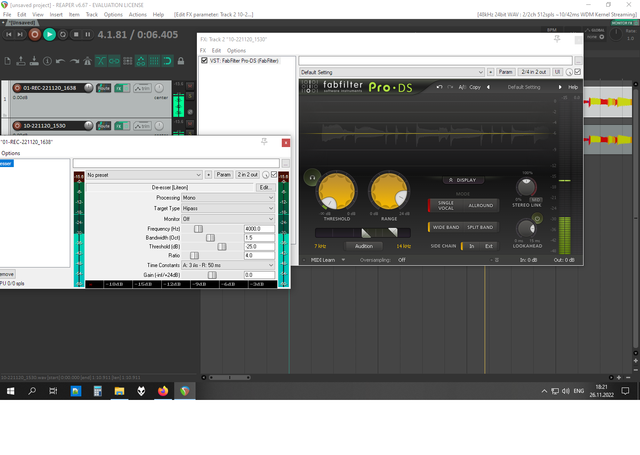Open No preset dropdown in De-esser window

click(144, 175)
